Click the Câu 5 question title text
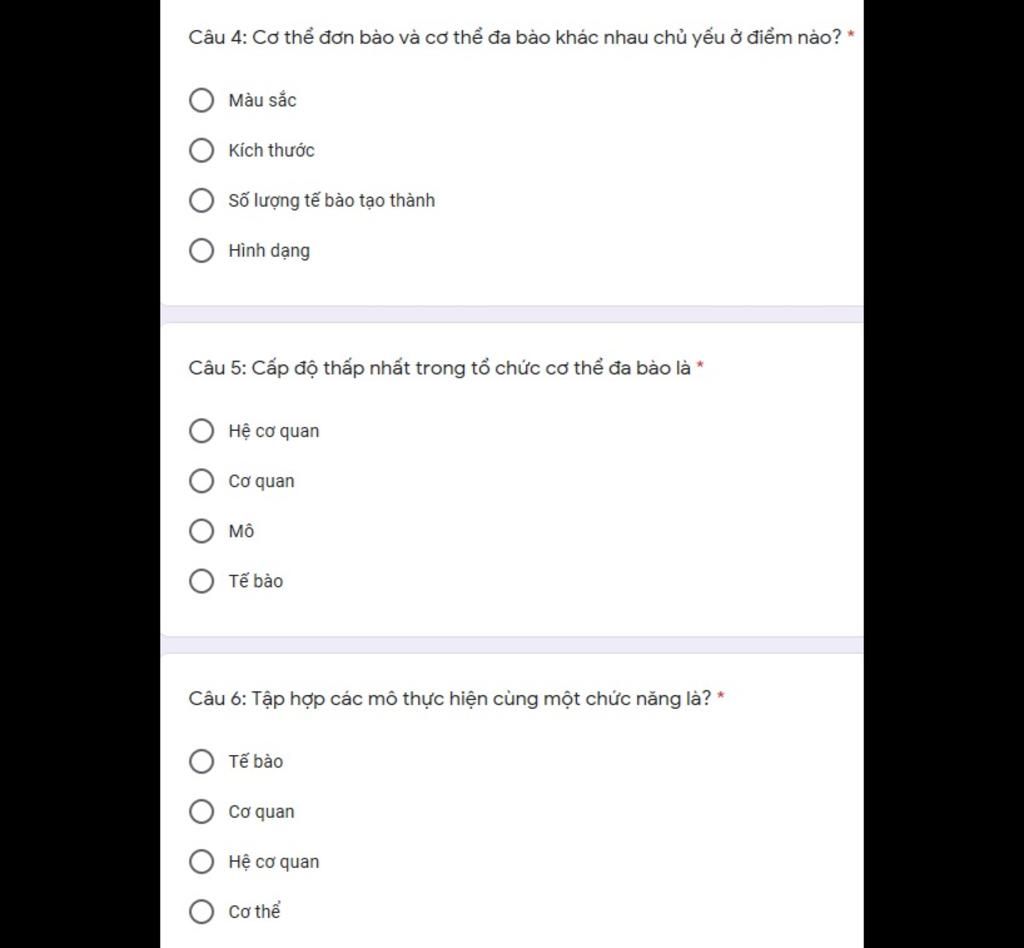Viewport: 1024px width, 948px height. click(x=440, y=368)
